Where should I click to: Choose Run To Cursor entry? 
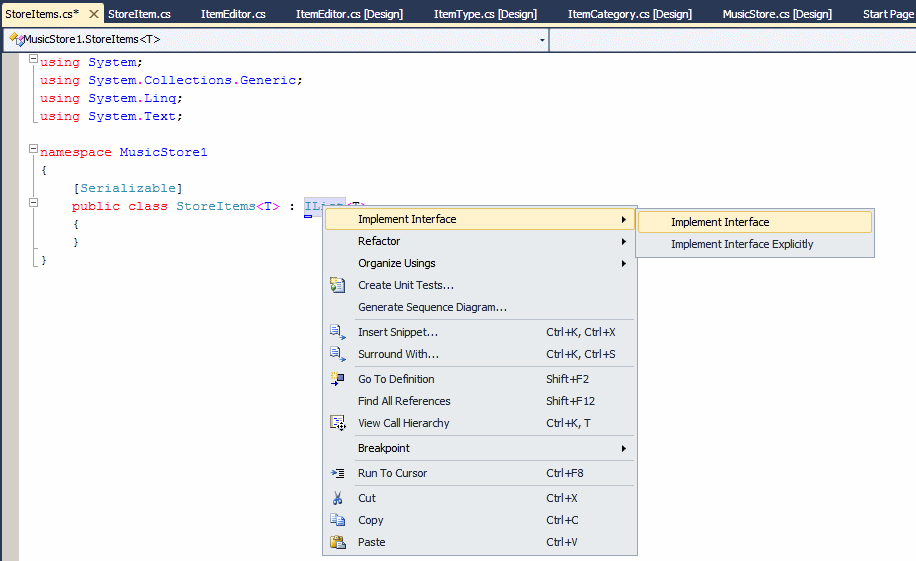coord(480,473)
